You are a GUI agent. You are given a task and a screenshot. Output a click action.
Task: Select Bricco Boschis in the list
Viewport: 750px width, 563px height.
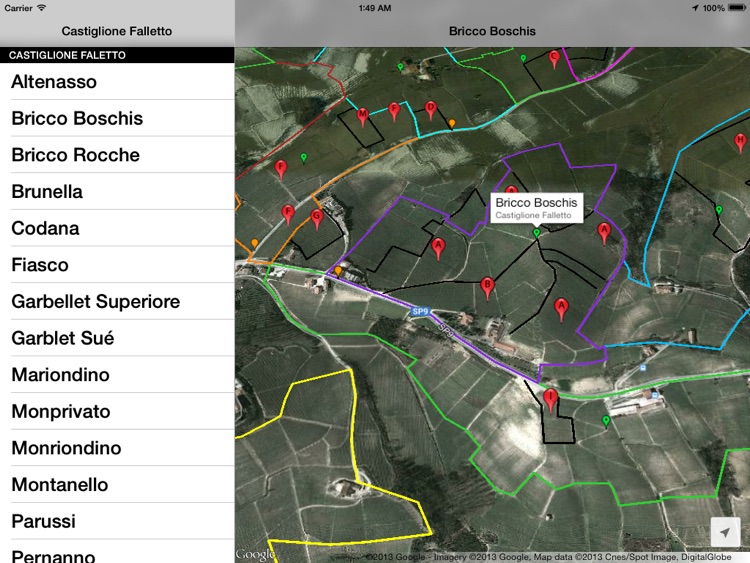117,118
